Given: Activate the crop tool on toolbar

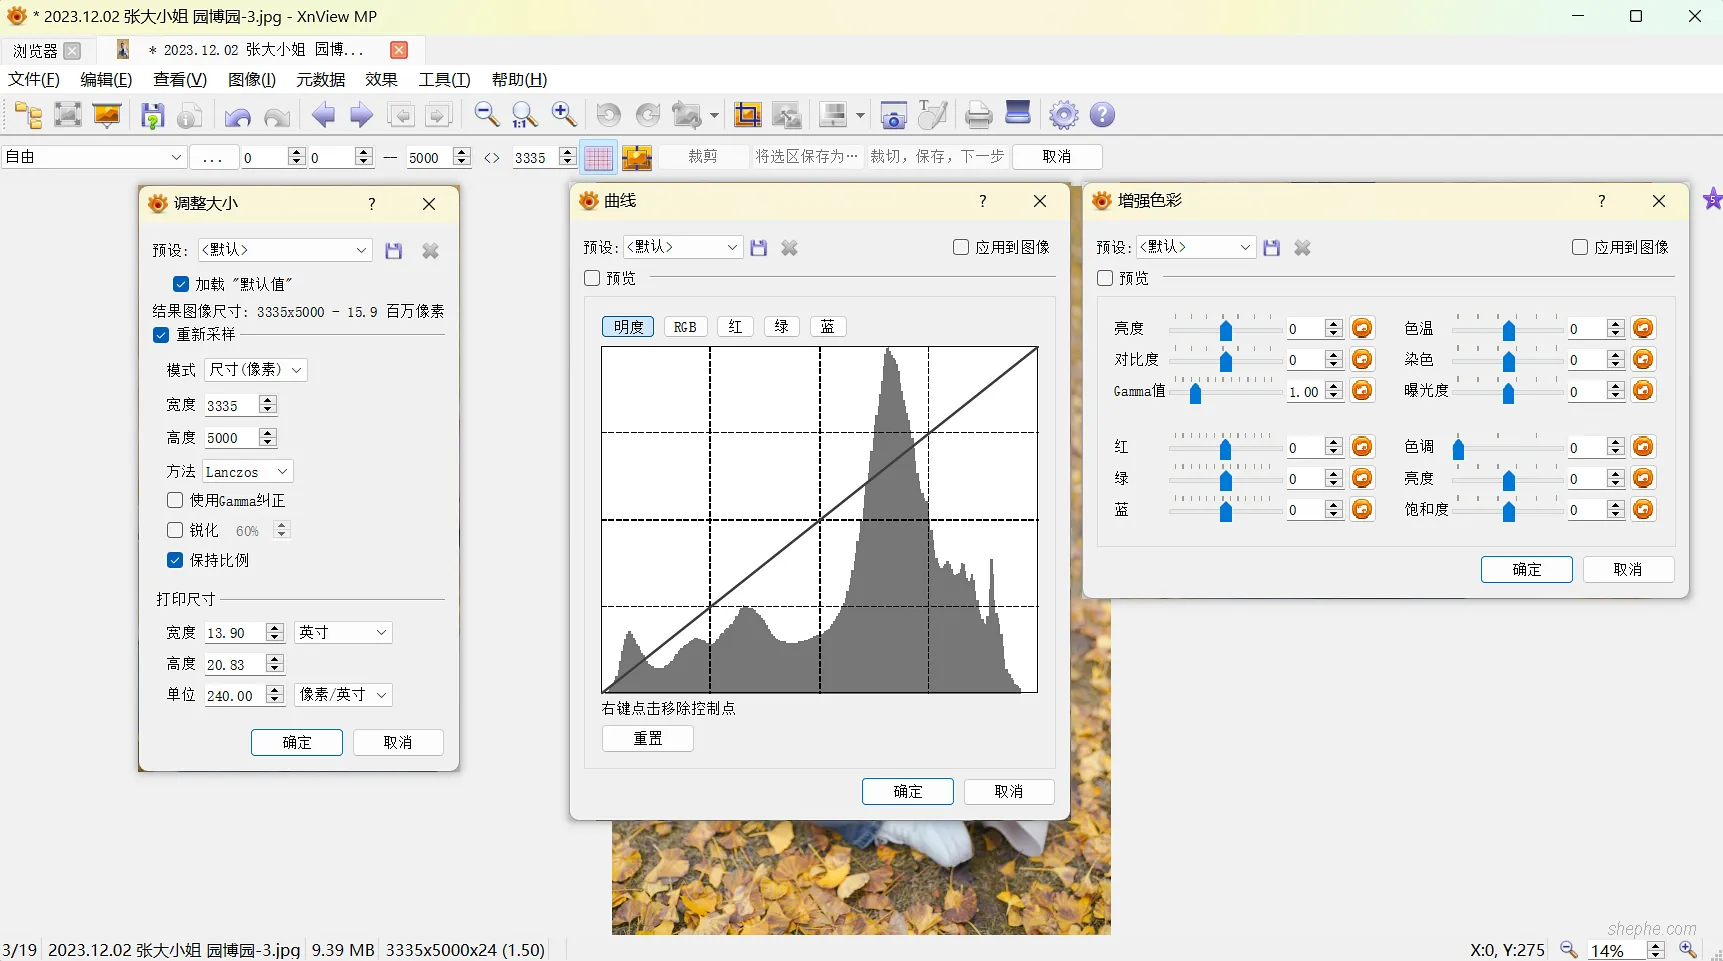Looking at the screenshot, I should pyautogui.click(x=747, y=115).
